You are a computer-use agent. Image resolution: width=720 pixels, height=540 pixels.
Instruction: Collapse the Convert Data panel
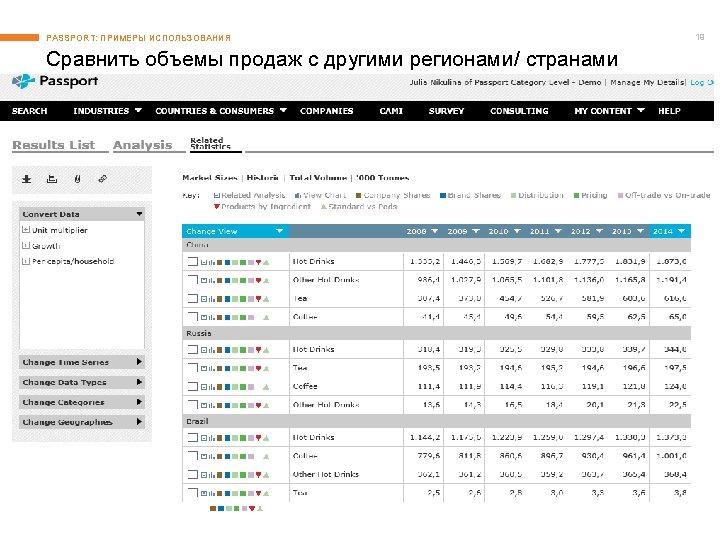coord(139,214)
